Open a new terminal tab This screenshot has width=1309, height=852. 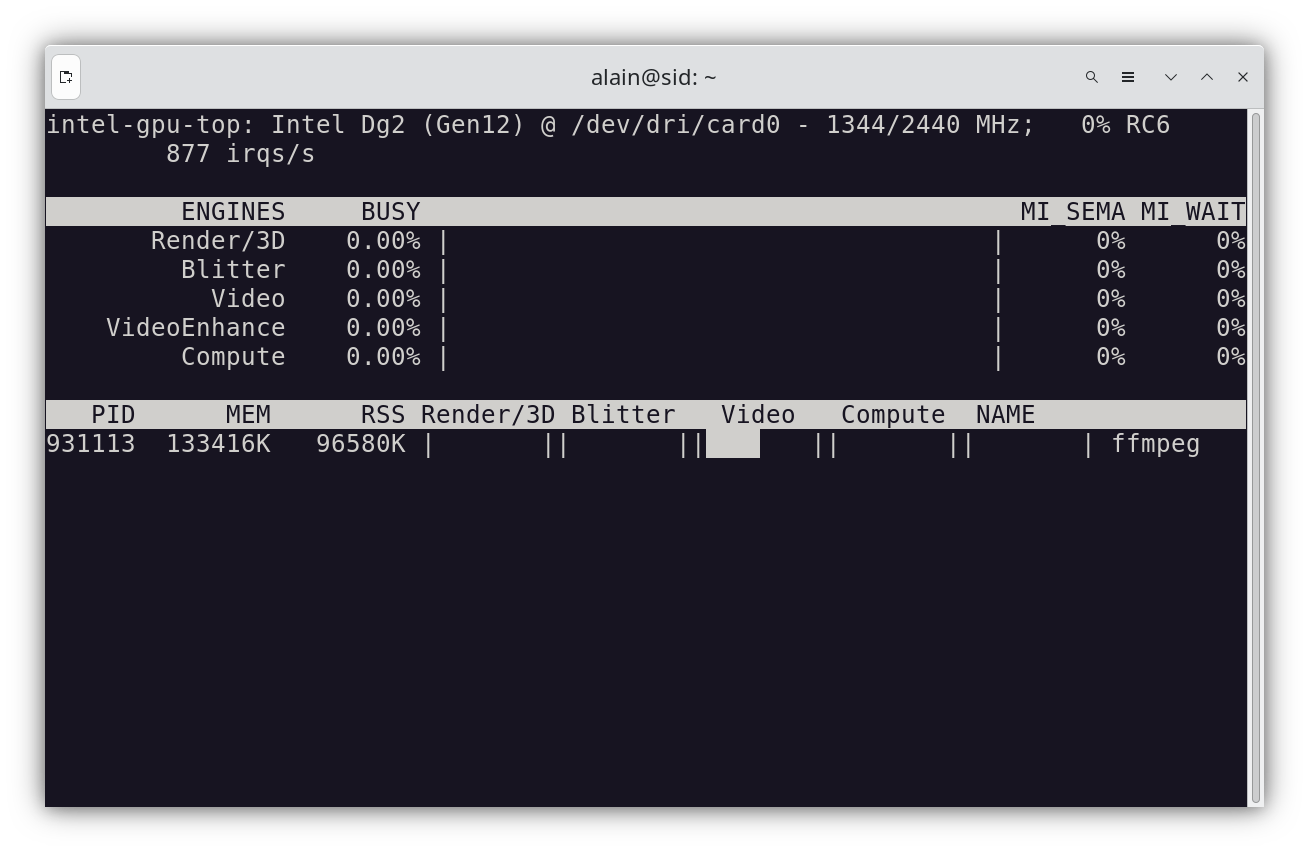(x=66, y=77)
